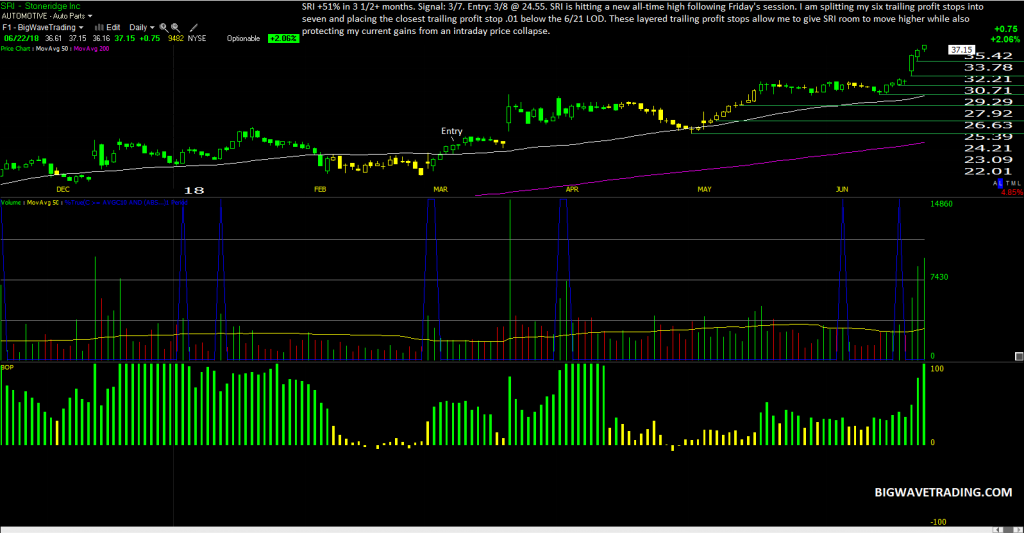The height and width of the screenshot is (533, 1024).
Task: Click the zoom in magnifier icon
Action: click(164, 27)
